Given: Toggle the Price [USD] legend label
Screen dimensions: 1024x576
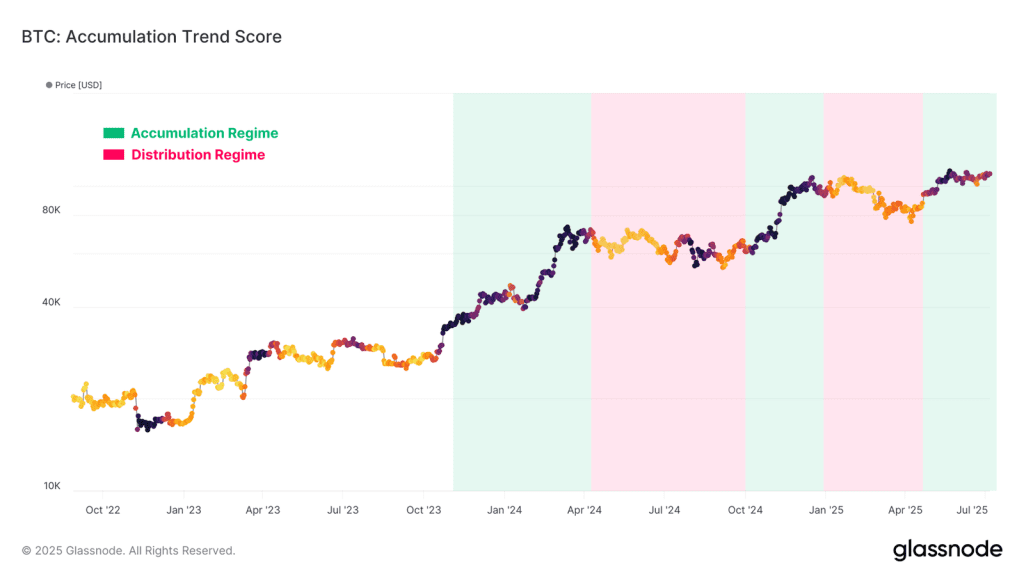Looking at the screenshot, I should point(78,85).
